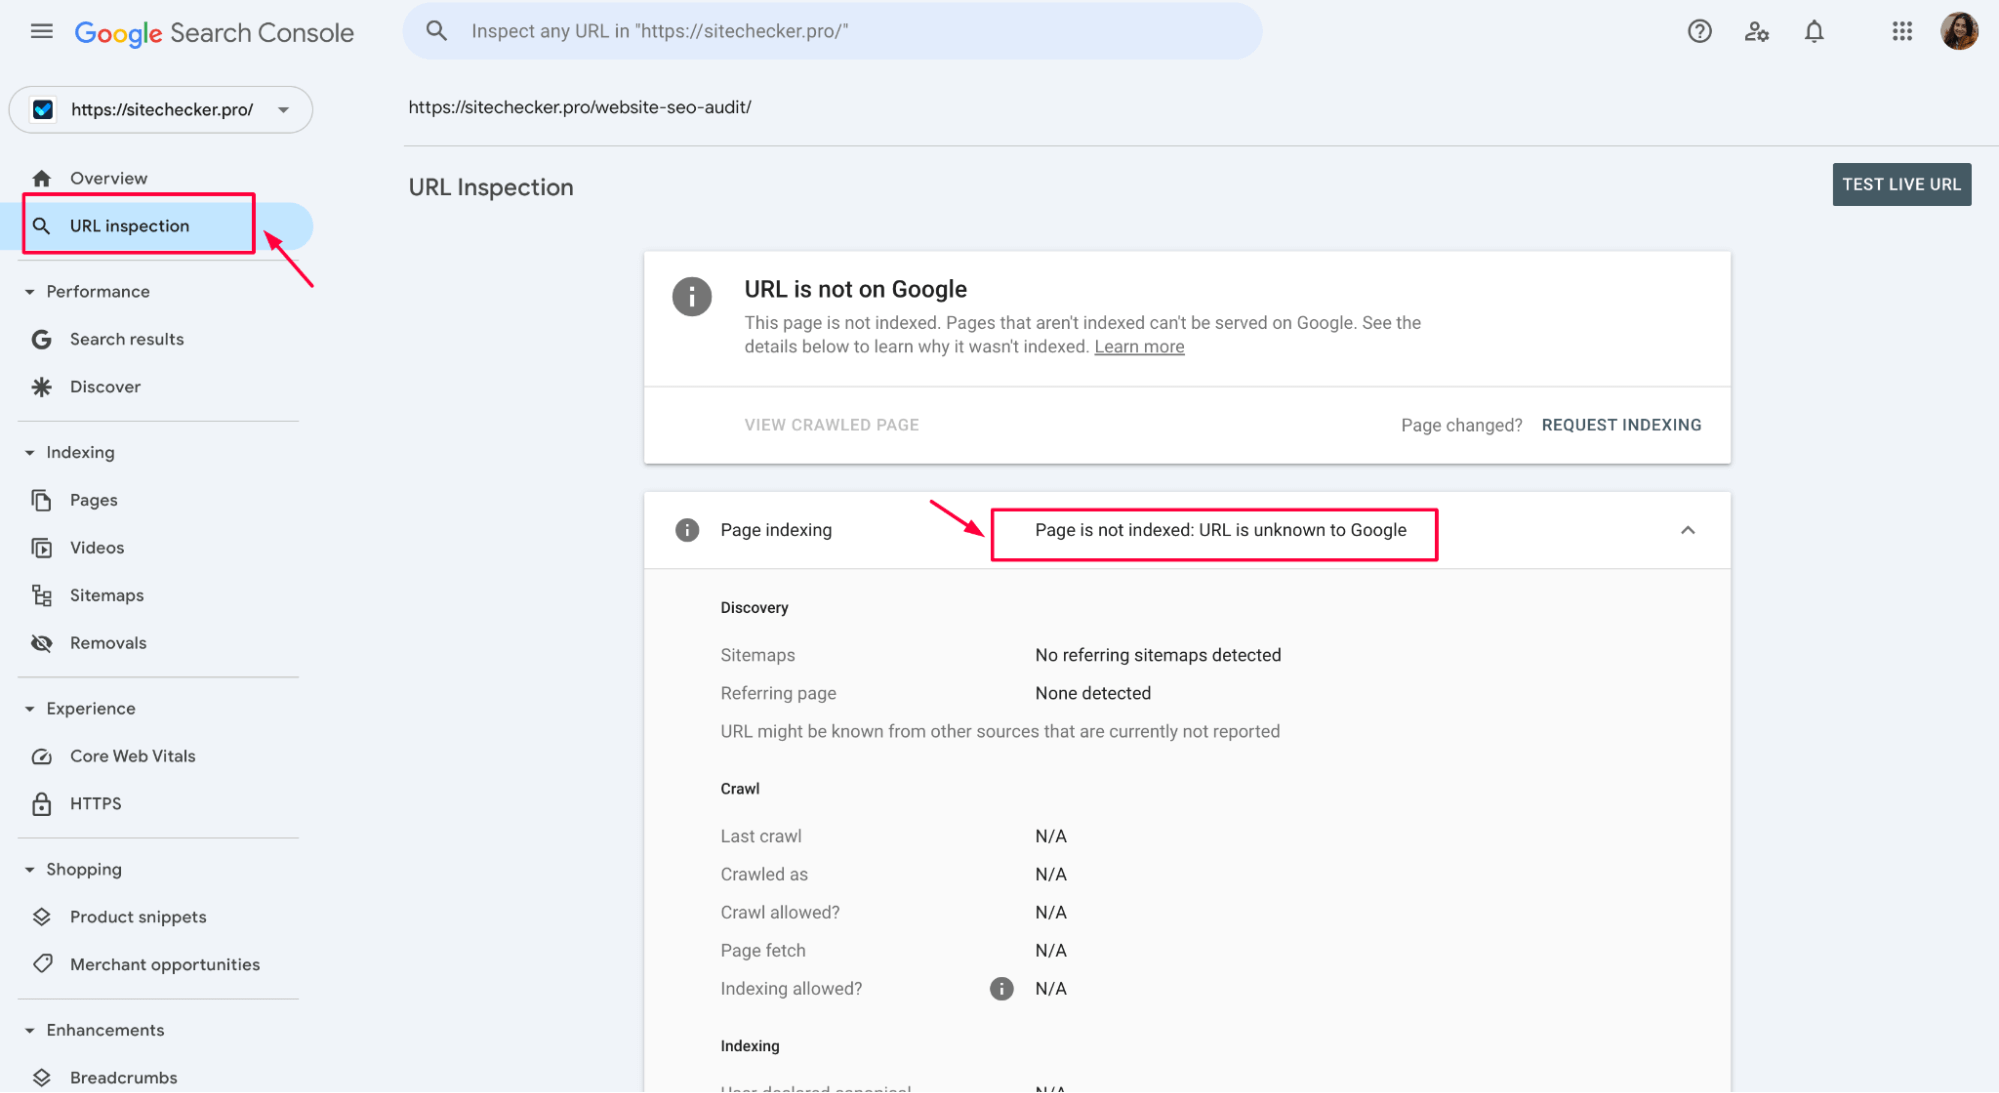The height and width of the screenshot is (1093, 1999).
Task: Open HTTPS report
Action: tap(95, 804)
